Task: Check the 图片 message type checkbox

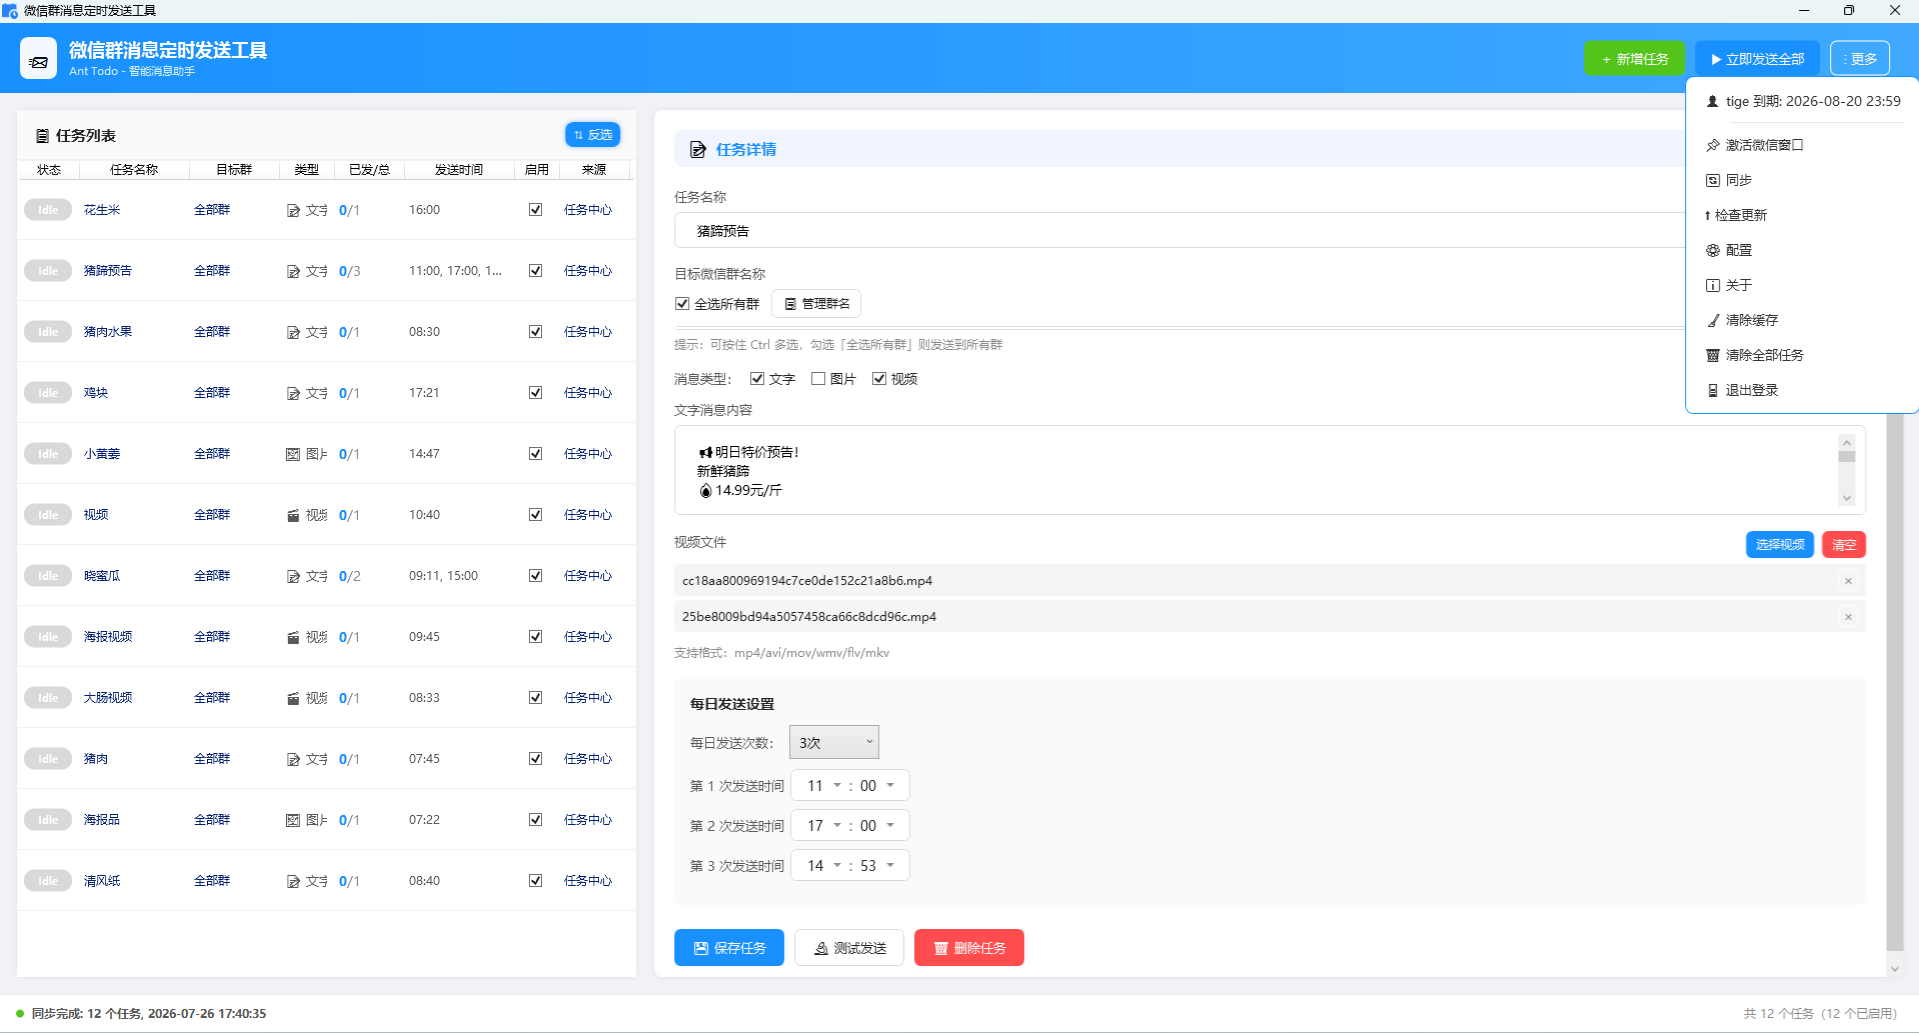Action: pos(818,379)
